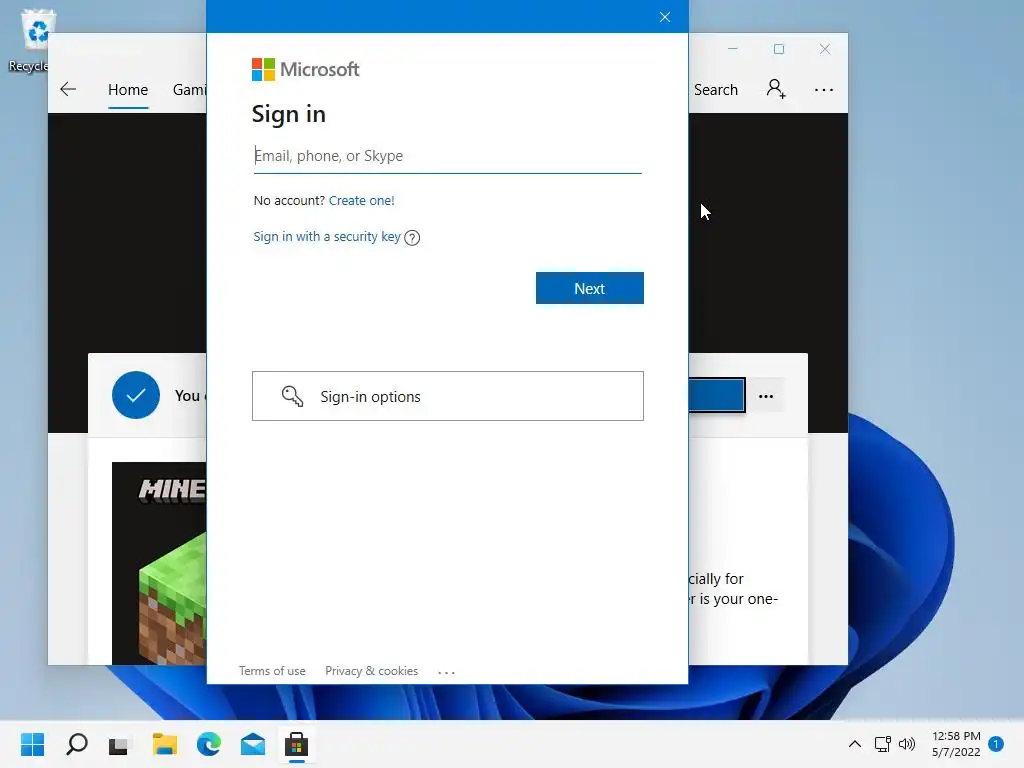Click Search in the Store window

tap(716, 89)
